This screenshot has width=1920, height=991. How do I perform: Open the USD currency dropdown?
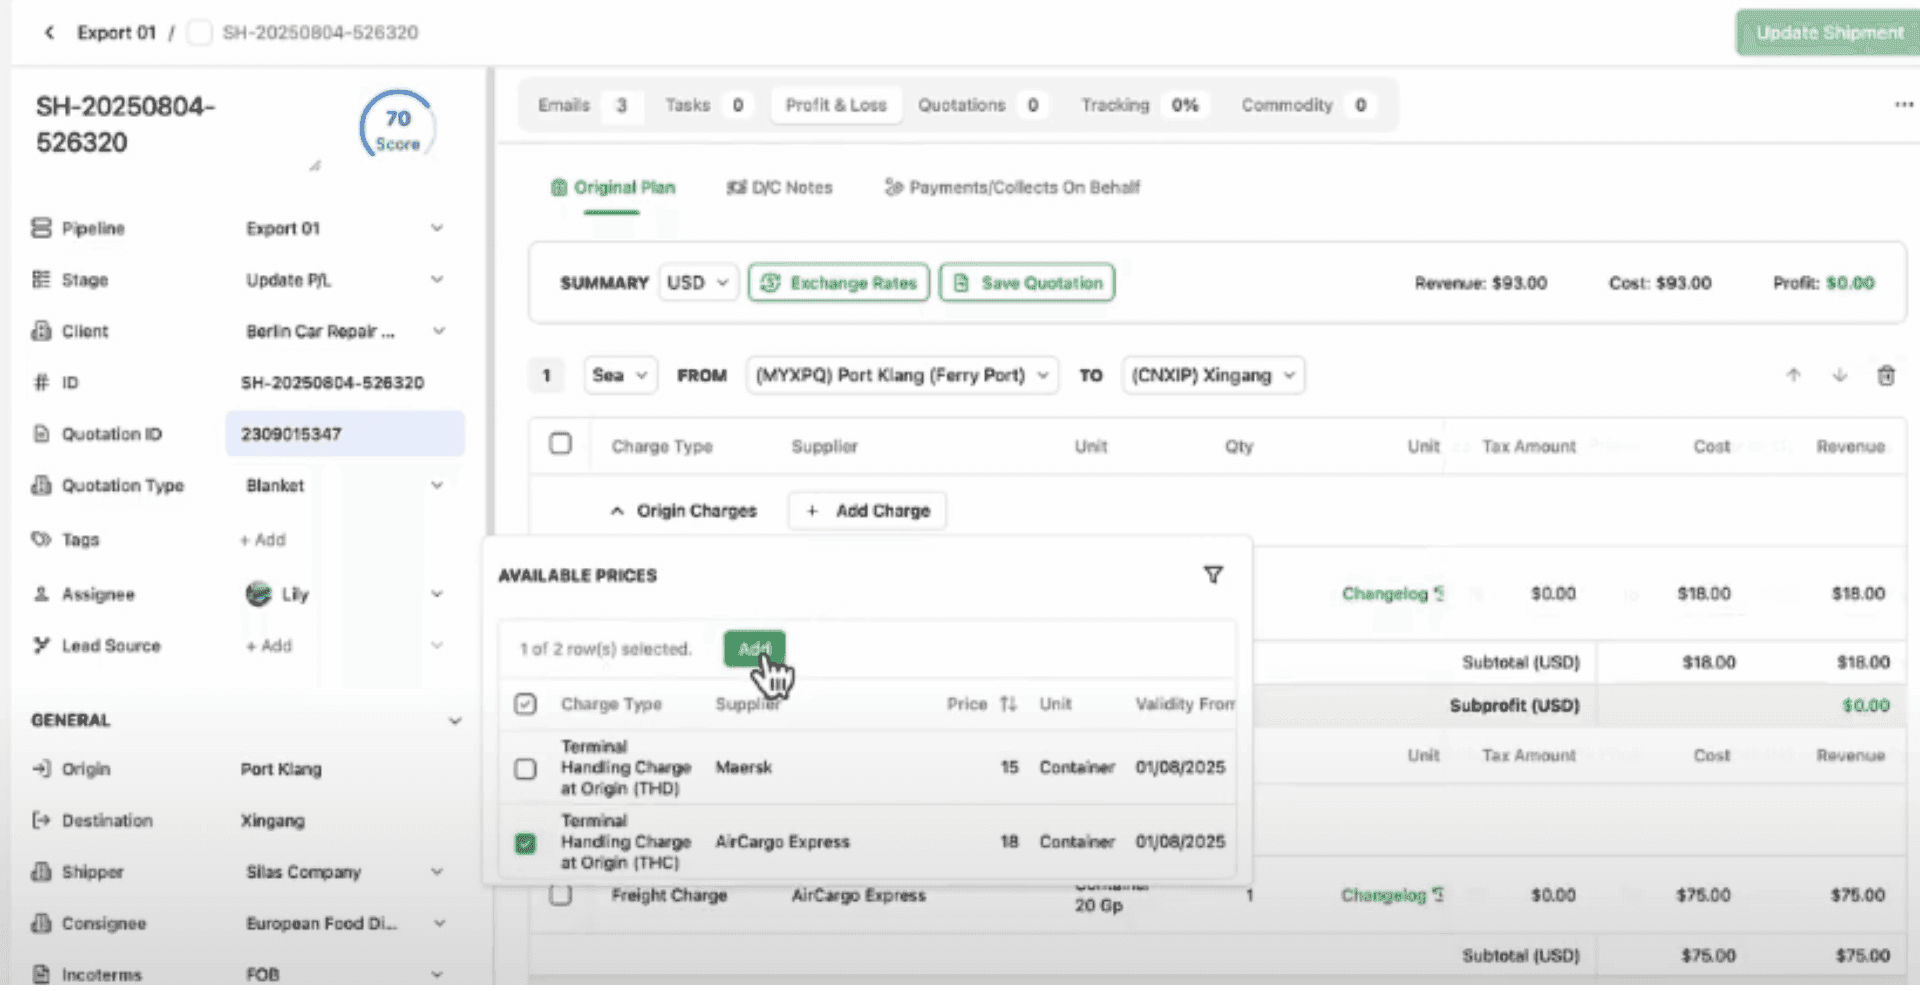click(697, 283)
